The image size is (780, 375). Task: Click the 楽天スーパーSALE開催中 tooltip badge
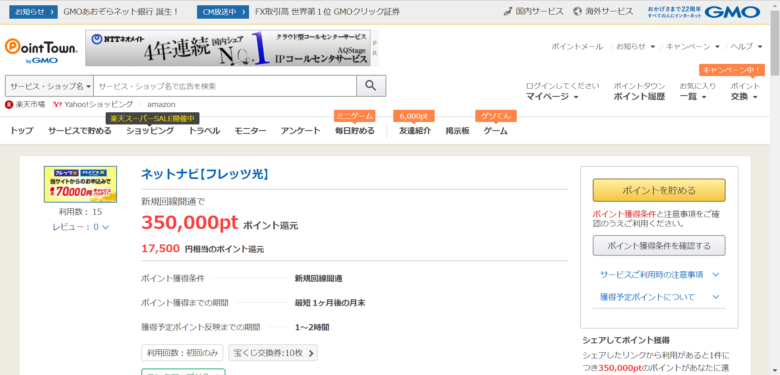click(x=153, y=118)
